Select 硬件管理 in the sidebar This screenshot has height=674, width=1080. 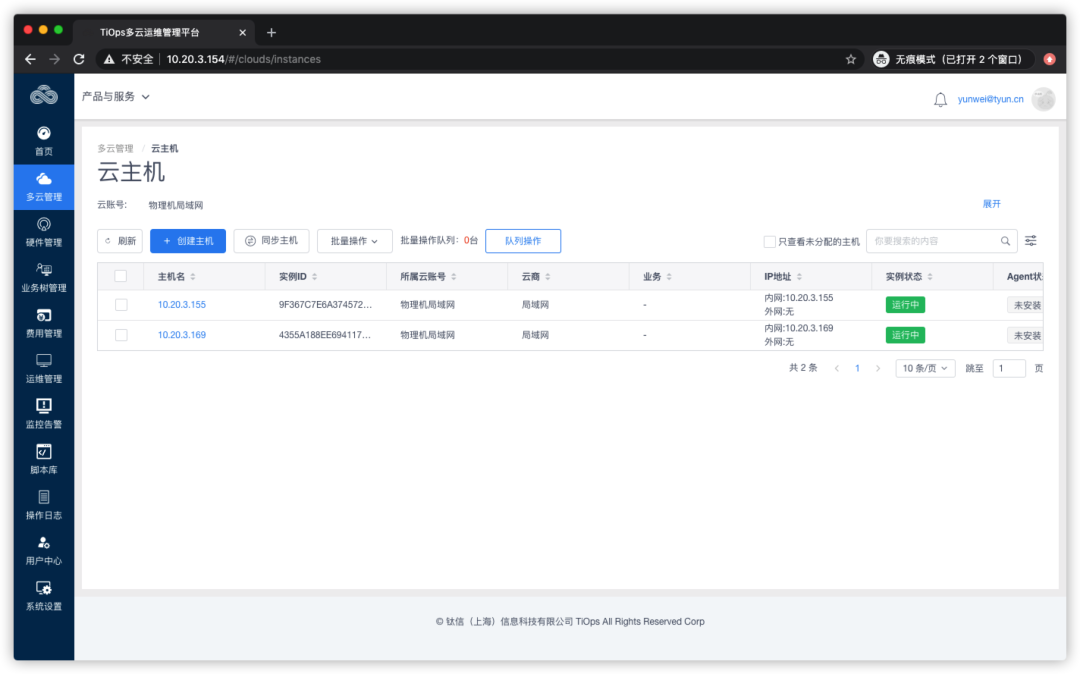(43, 232)
